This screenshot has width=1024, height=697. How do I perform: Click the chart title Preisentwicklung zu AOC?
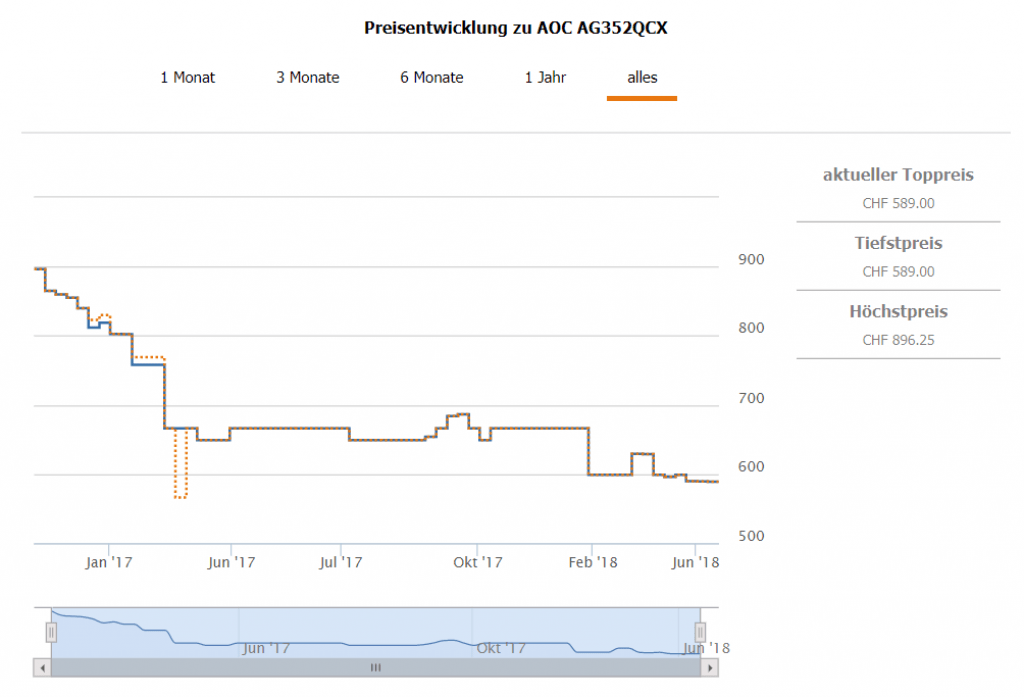(515, 28)
